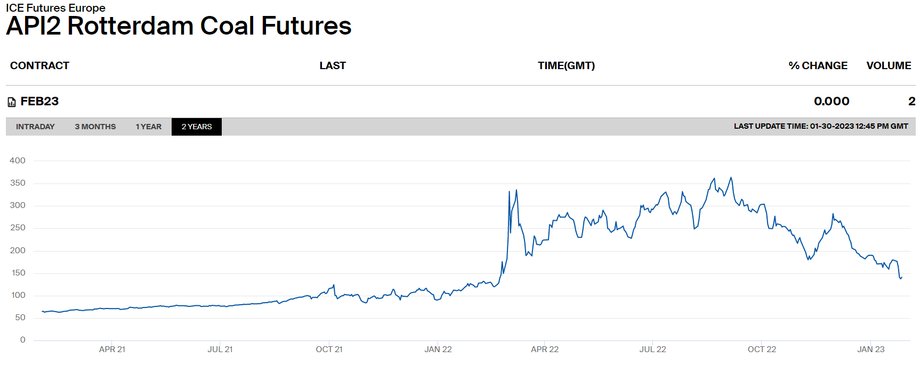Click the ICE Futures Europe label
Screen dimensions: 920x367
tap(55, 8)
